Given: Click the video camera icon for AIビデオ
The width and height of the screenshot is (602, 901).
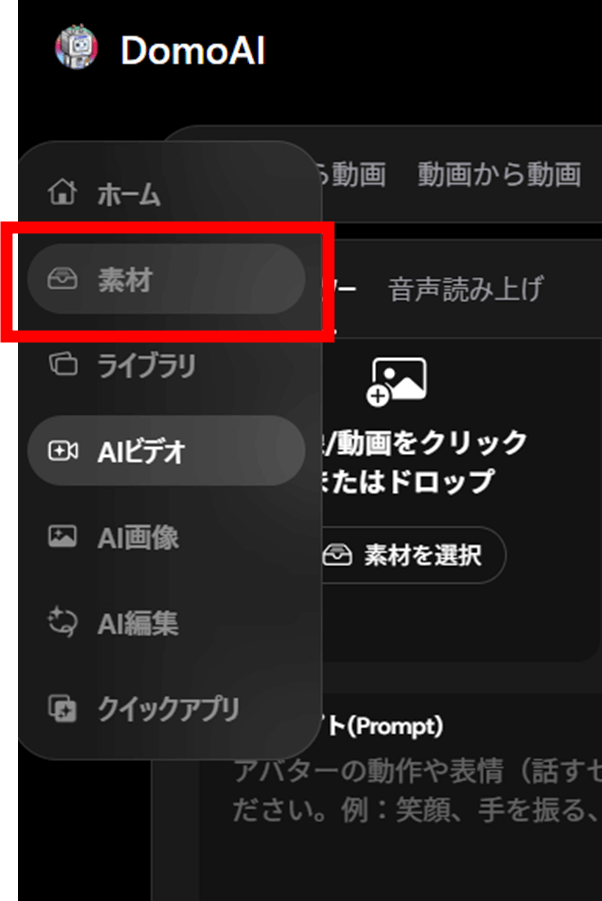Looking at the screenshot, I should (63, 451).
